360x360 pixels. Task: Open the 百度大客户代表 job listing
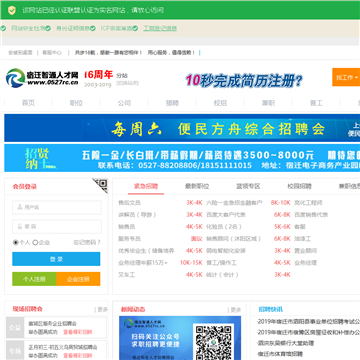226,215
